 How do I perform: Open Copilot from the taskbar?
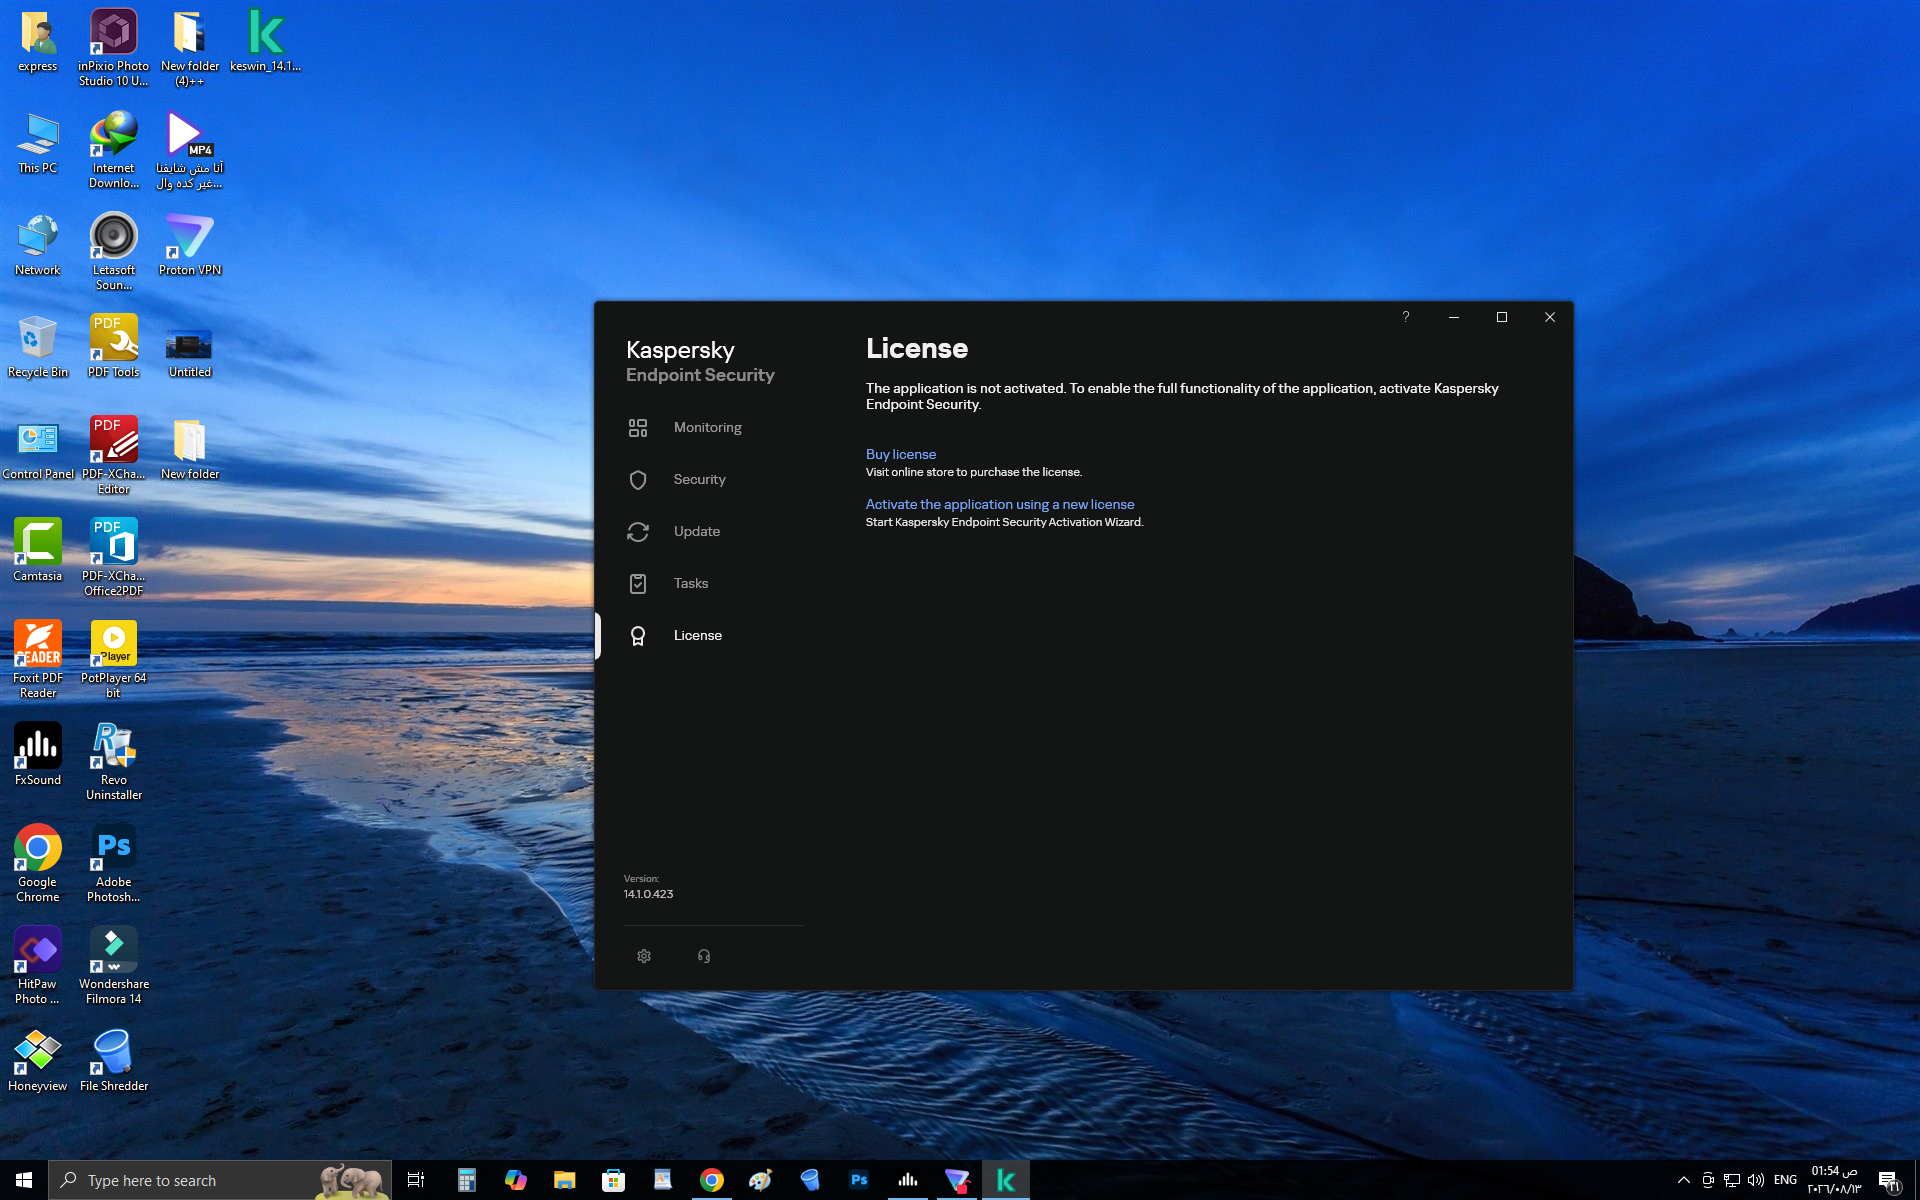click(515, 1180)
